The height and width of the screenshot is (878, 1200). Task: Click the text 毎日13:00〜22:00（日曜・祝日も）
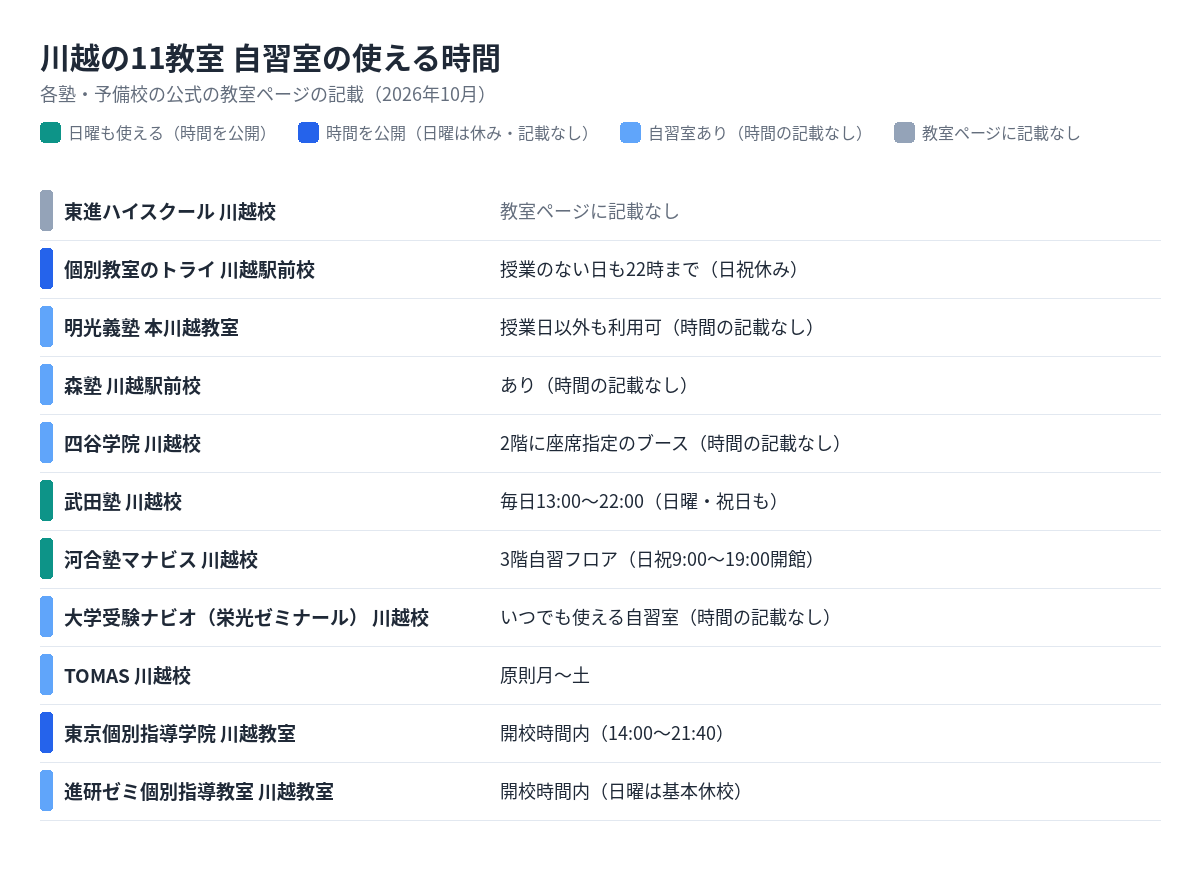click(x=644, y=502)
